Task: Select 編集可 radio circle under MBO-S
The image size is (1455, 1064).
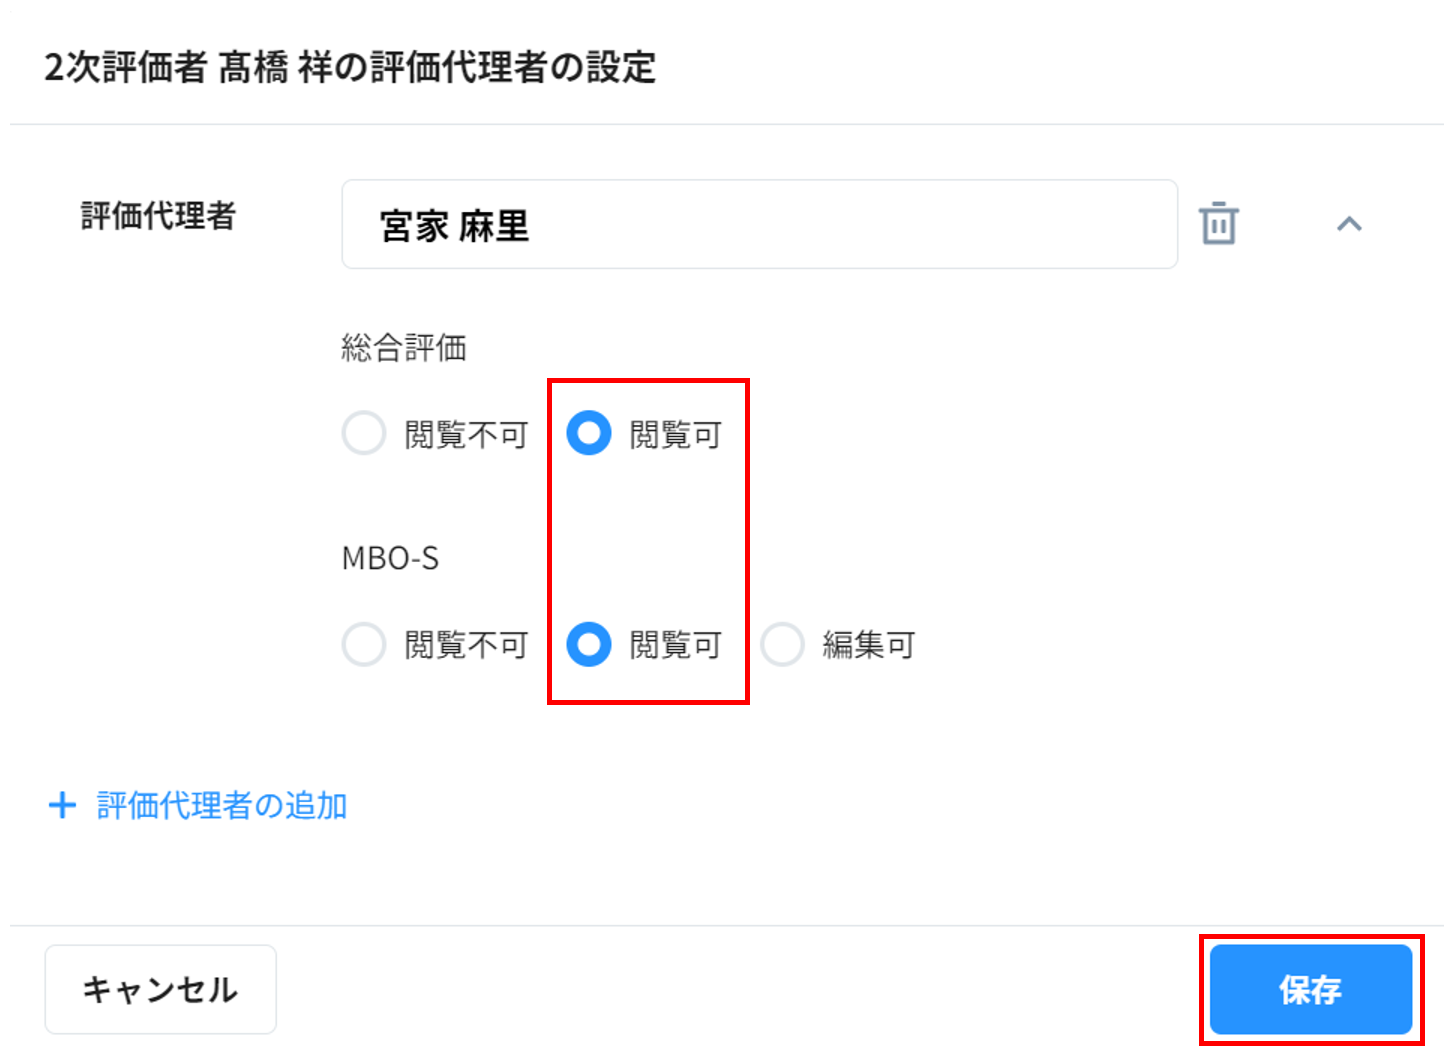Action: click(782, 645)
